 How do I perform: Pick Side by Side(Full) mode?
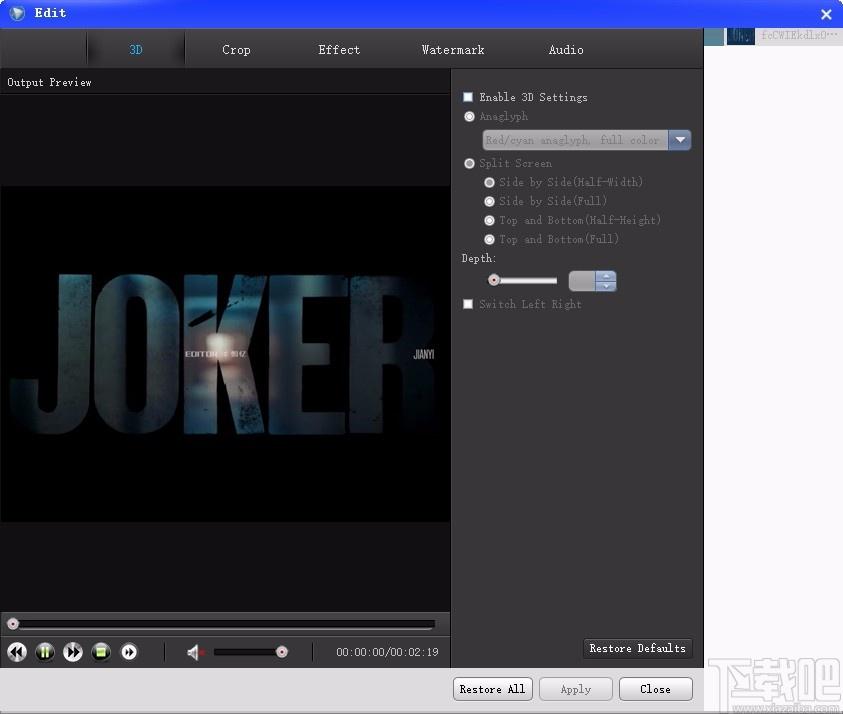coord(489,201)
